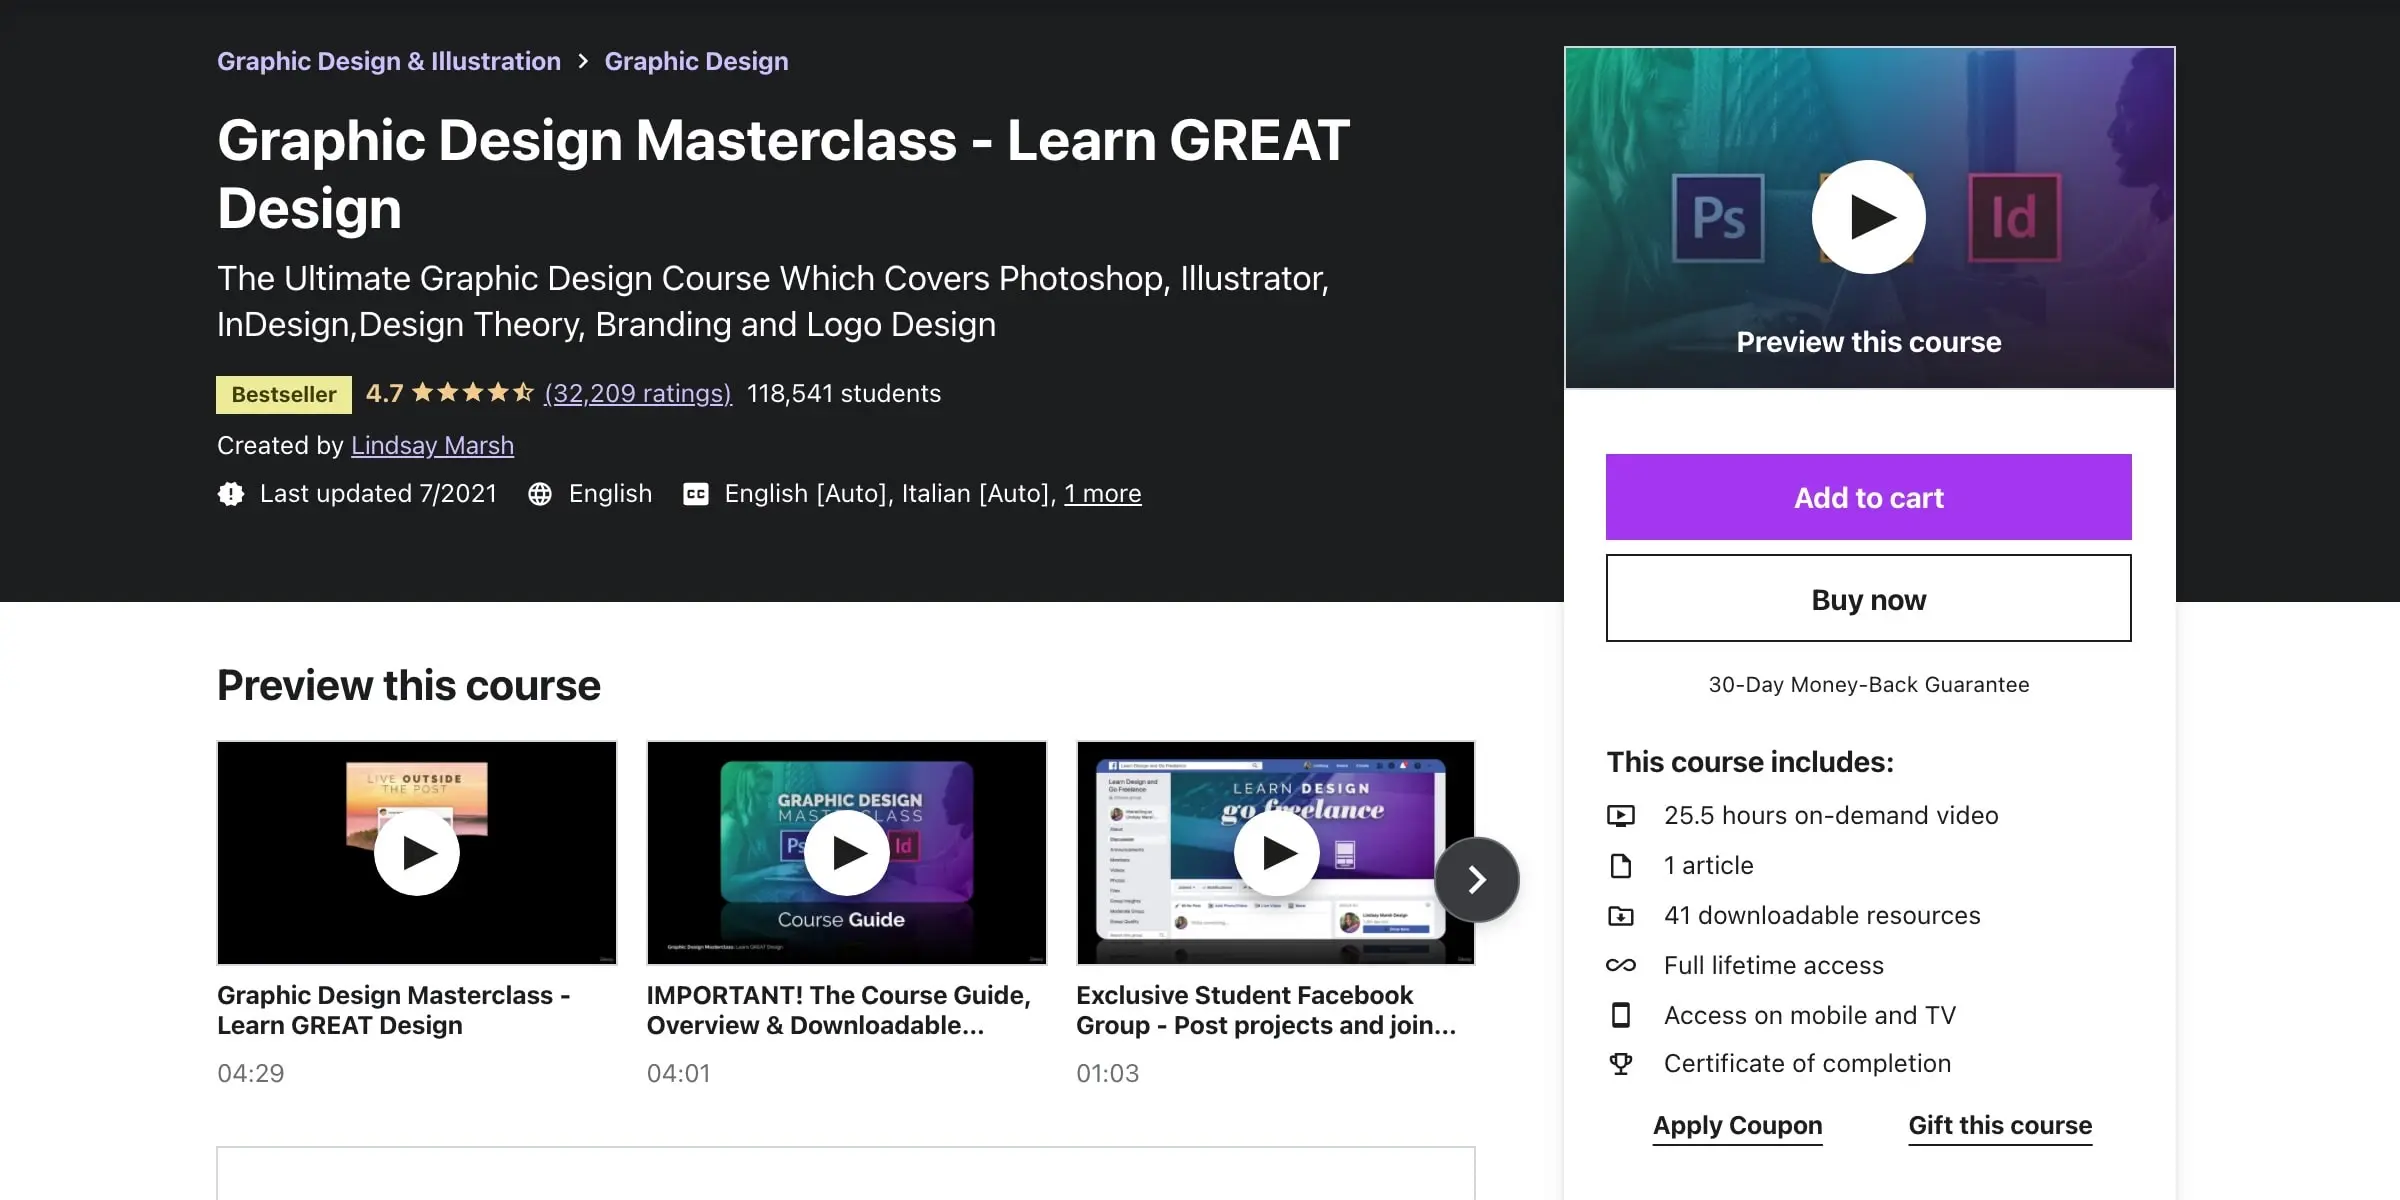
Task: Open the Graphic Design breadcrumb category
Action: point(696,61)
